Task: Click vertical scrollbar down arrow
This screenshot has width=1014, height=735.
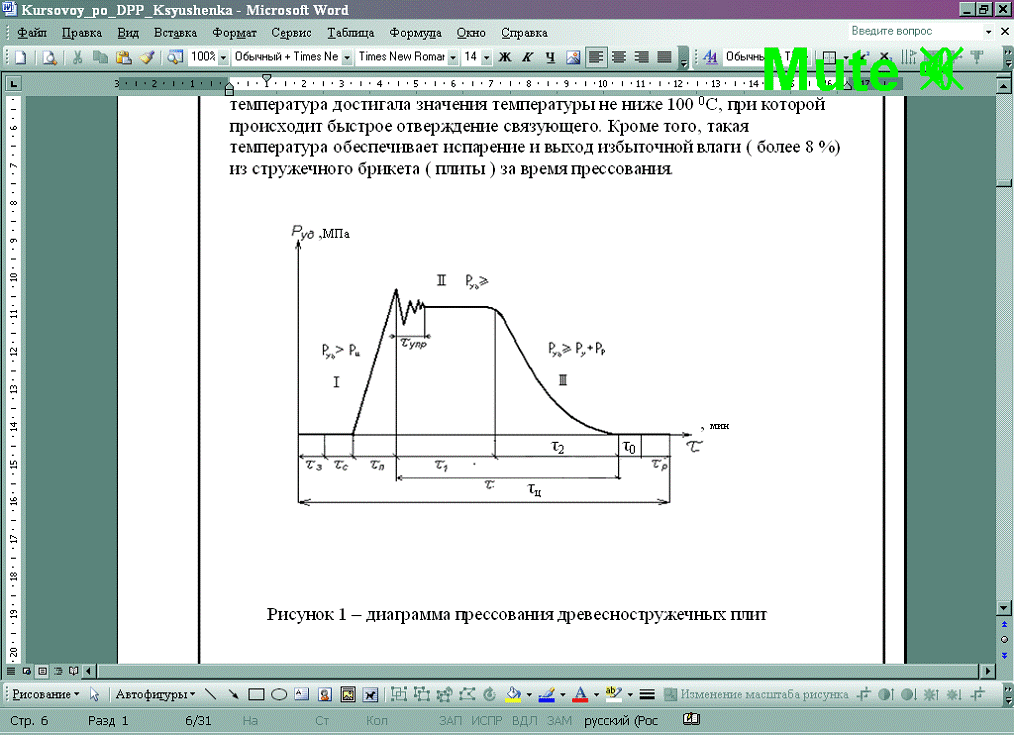Action: coord(1004,608)
